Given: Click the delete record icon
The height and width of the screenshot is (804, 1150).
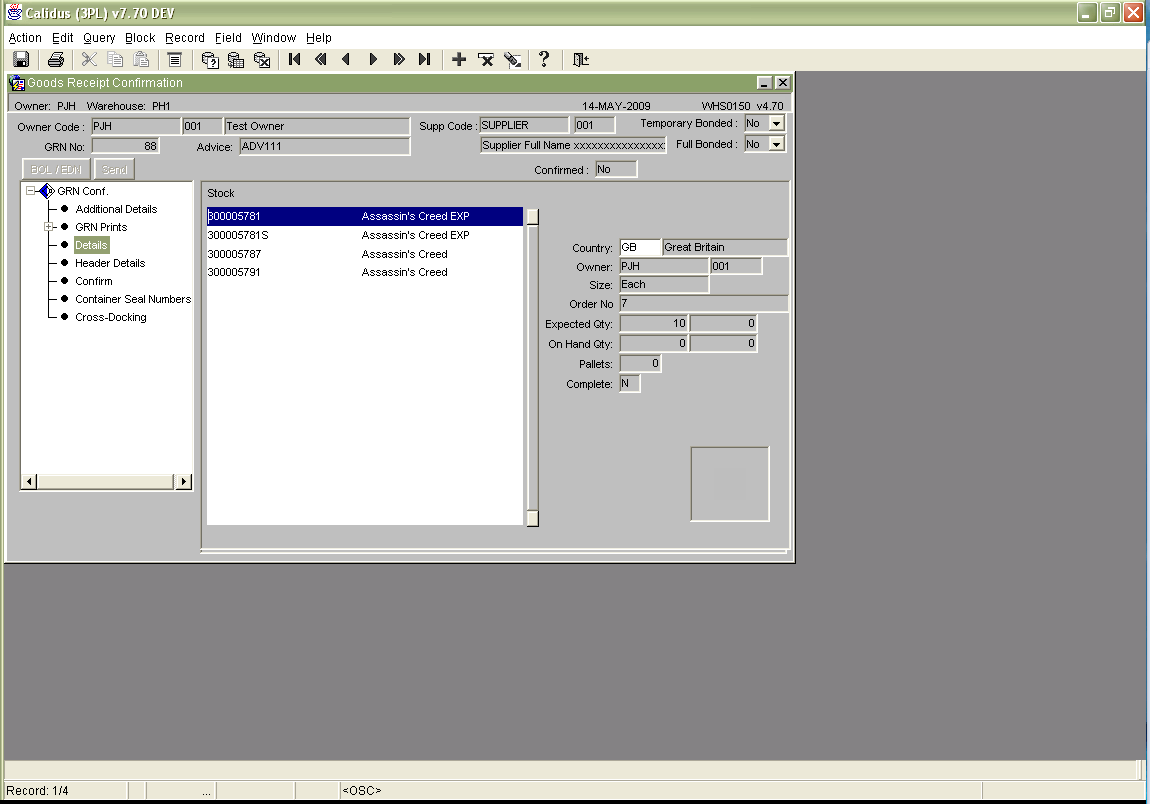Looking at the screenshot, I should [x=486, y=59].
